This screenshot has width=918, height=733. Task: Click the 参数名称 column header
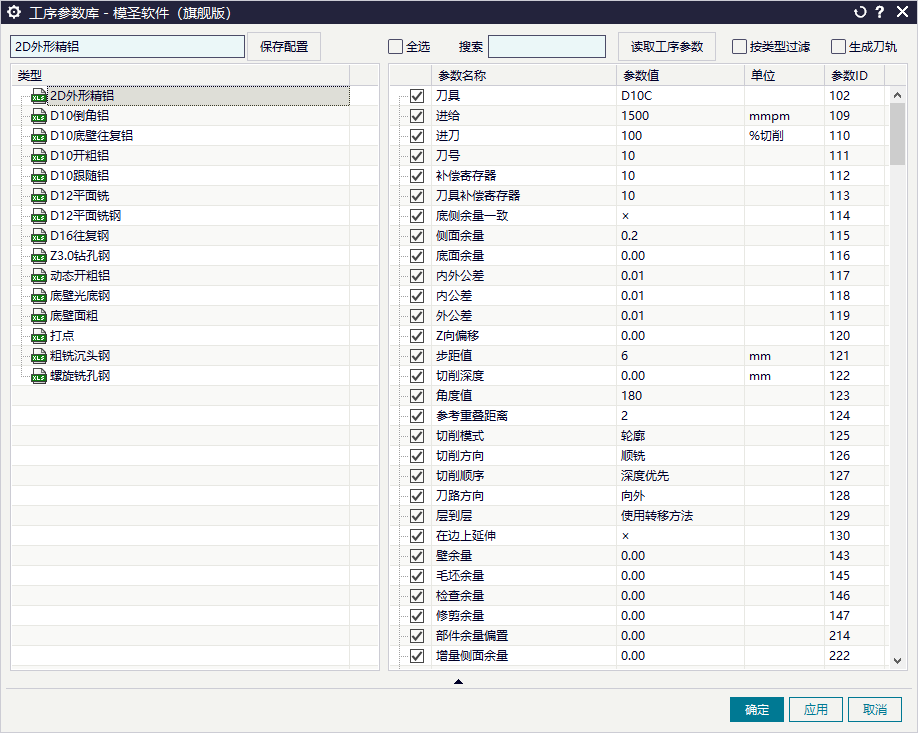(524, 76)
